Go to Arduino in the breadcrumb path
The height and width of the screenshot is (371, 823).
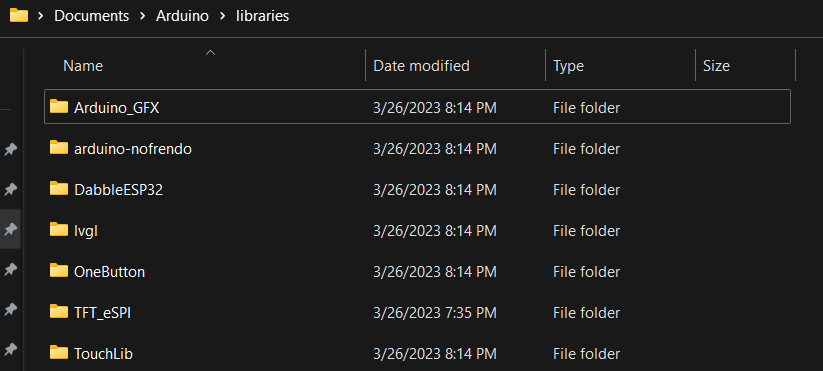(x=182, y=16)
